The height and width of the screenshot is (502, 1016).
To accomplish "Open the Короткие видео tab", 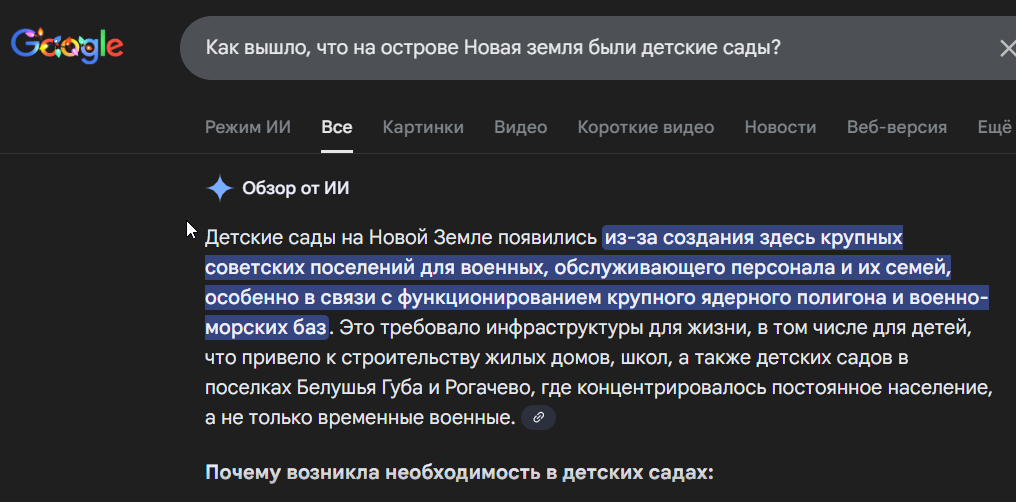I will (646, 127).
